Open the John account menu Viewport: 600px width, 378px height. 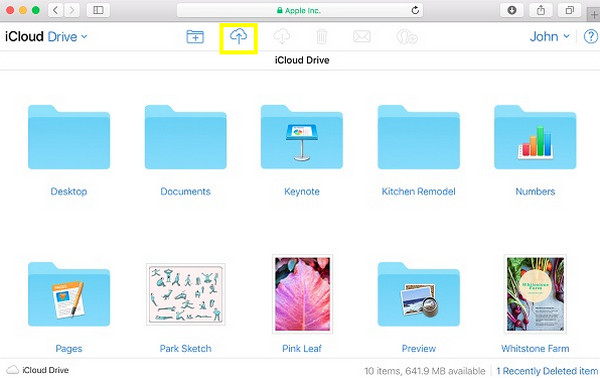coord(549,37)
